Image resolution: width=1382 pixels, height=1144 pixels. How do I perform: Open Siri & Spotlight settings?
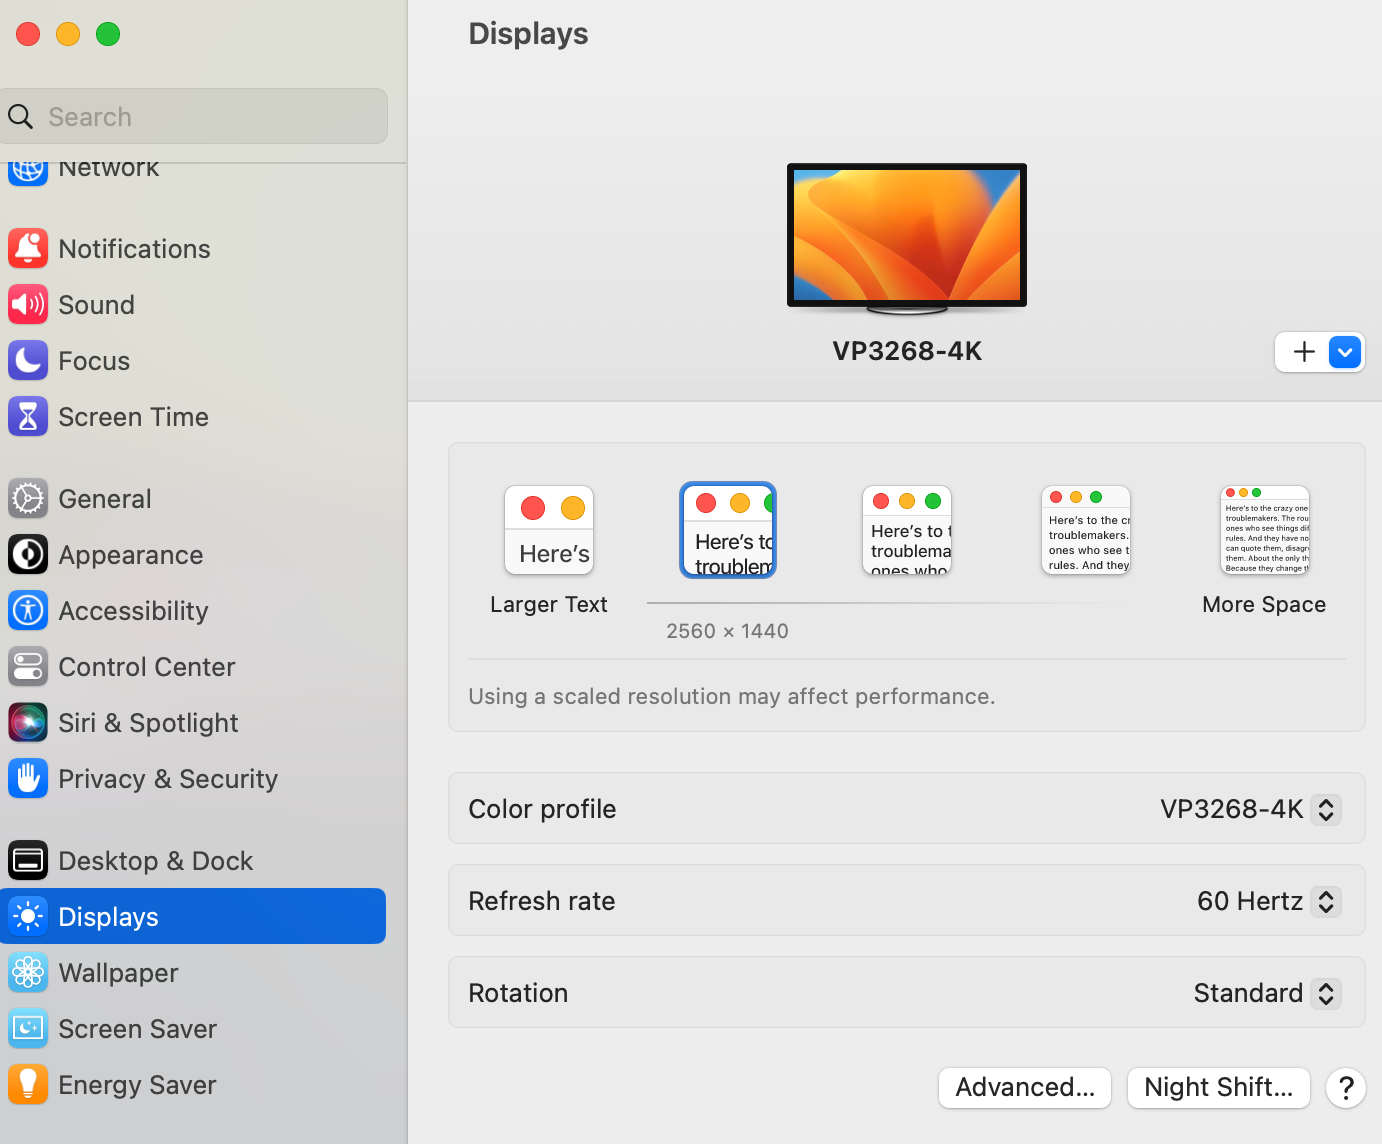click(x=148, y=722)
